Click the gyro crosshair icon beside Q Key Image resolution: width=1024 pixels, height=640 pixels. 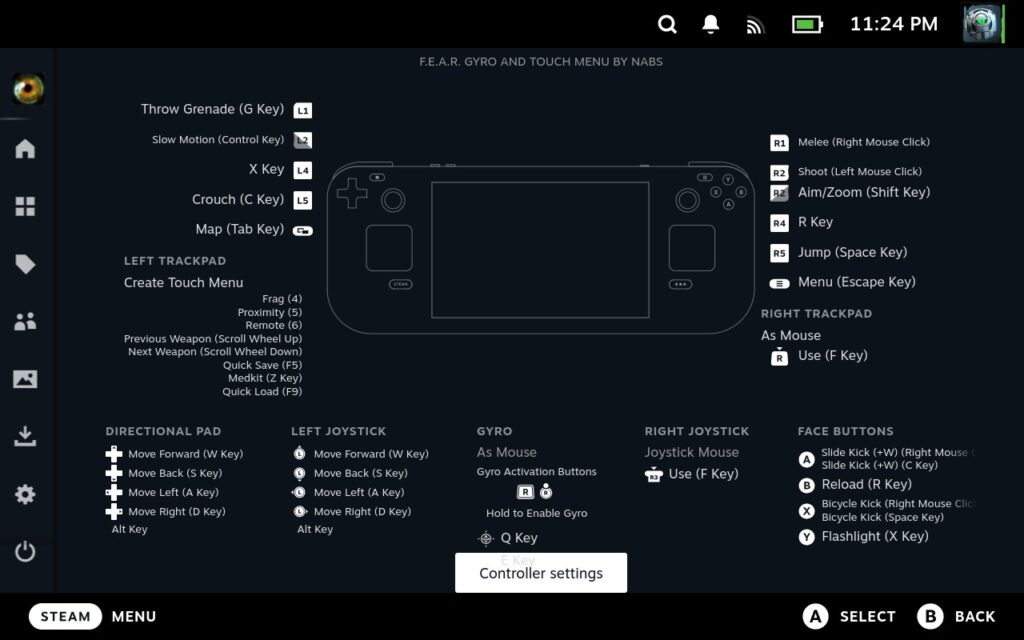click(485, 538)
